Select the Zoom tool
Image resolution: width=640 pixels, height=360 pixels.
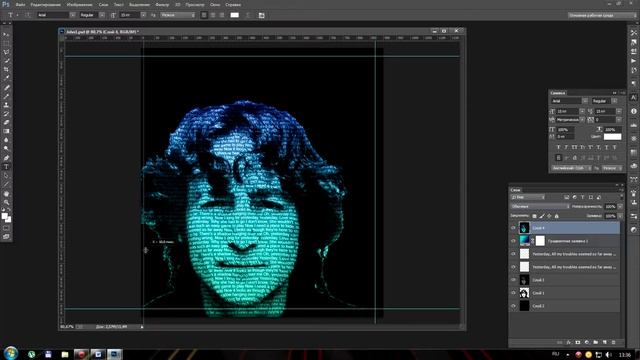[x=7, y=202]
